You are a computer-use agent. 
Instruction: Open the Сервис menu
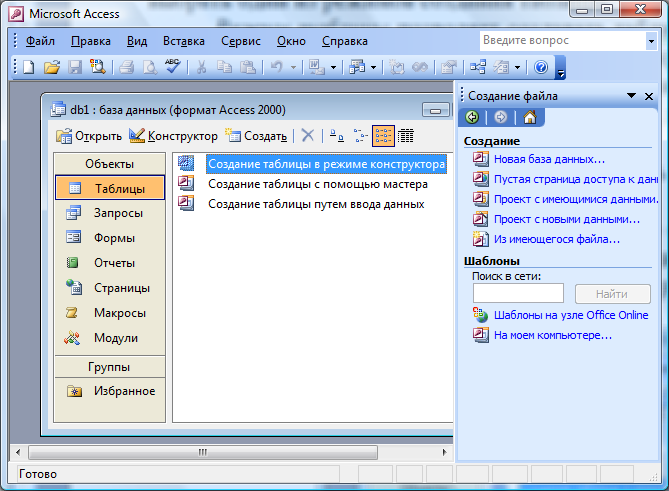click(241, 41)
